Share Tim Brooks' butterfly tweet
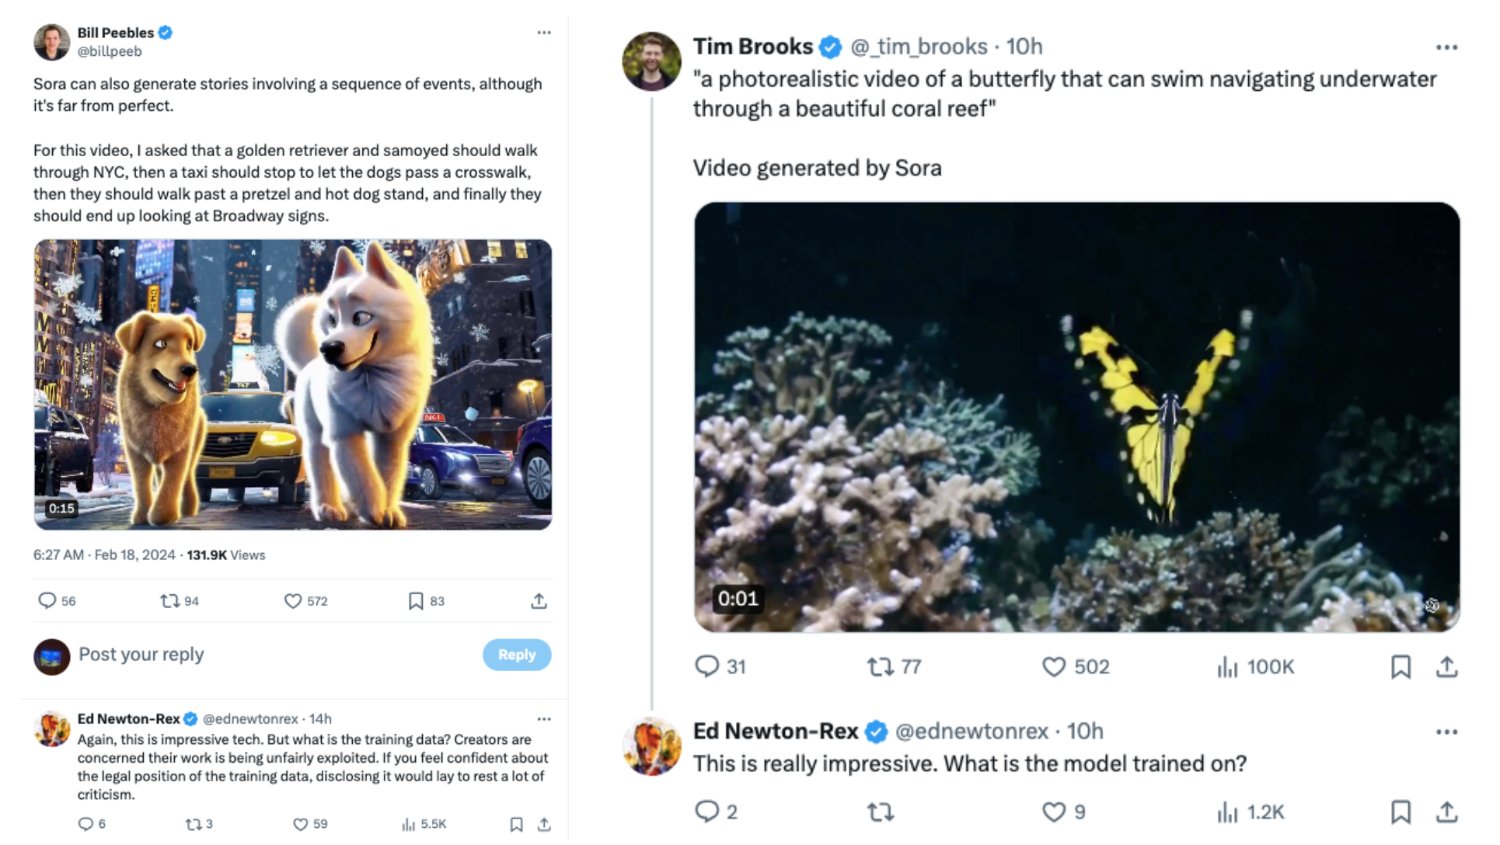The height and width of the screenshot is (845, 1500). pos(1447,667)
